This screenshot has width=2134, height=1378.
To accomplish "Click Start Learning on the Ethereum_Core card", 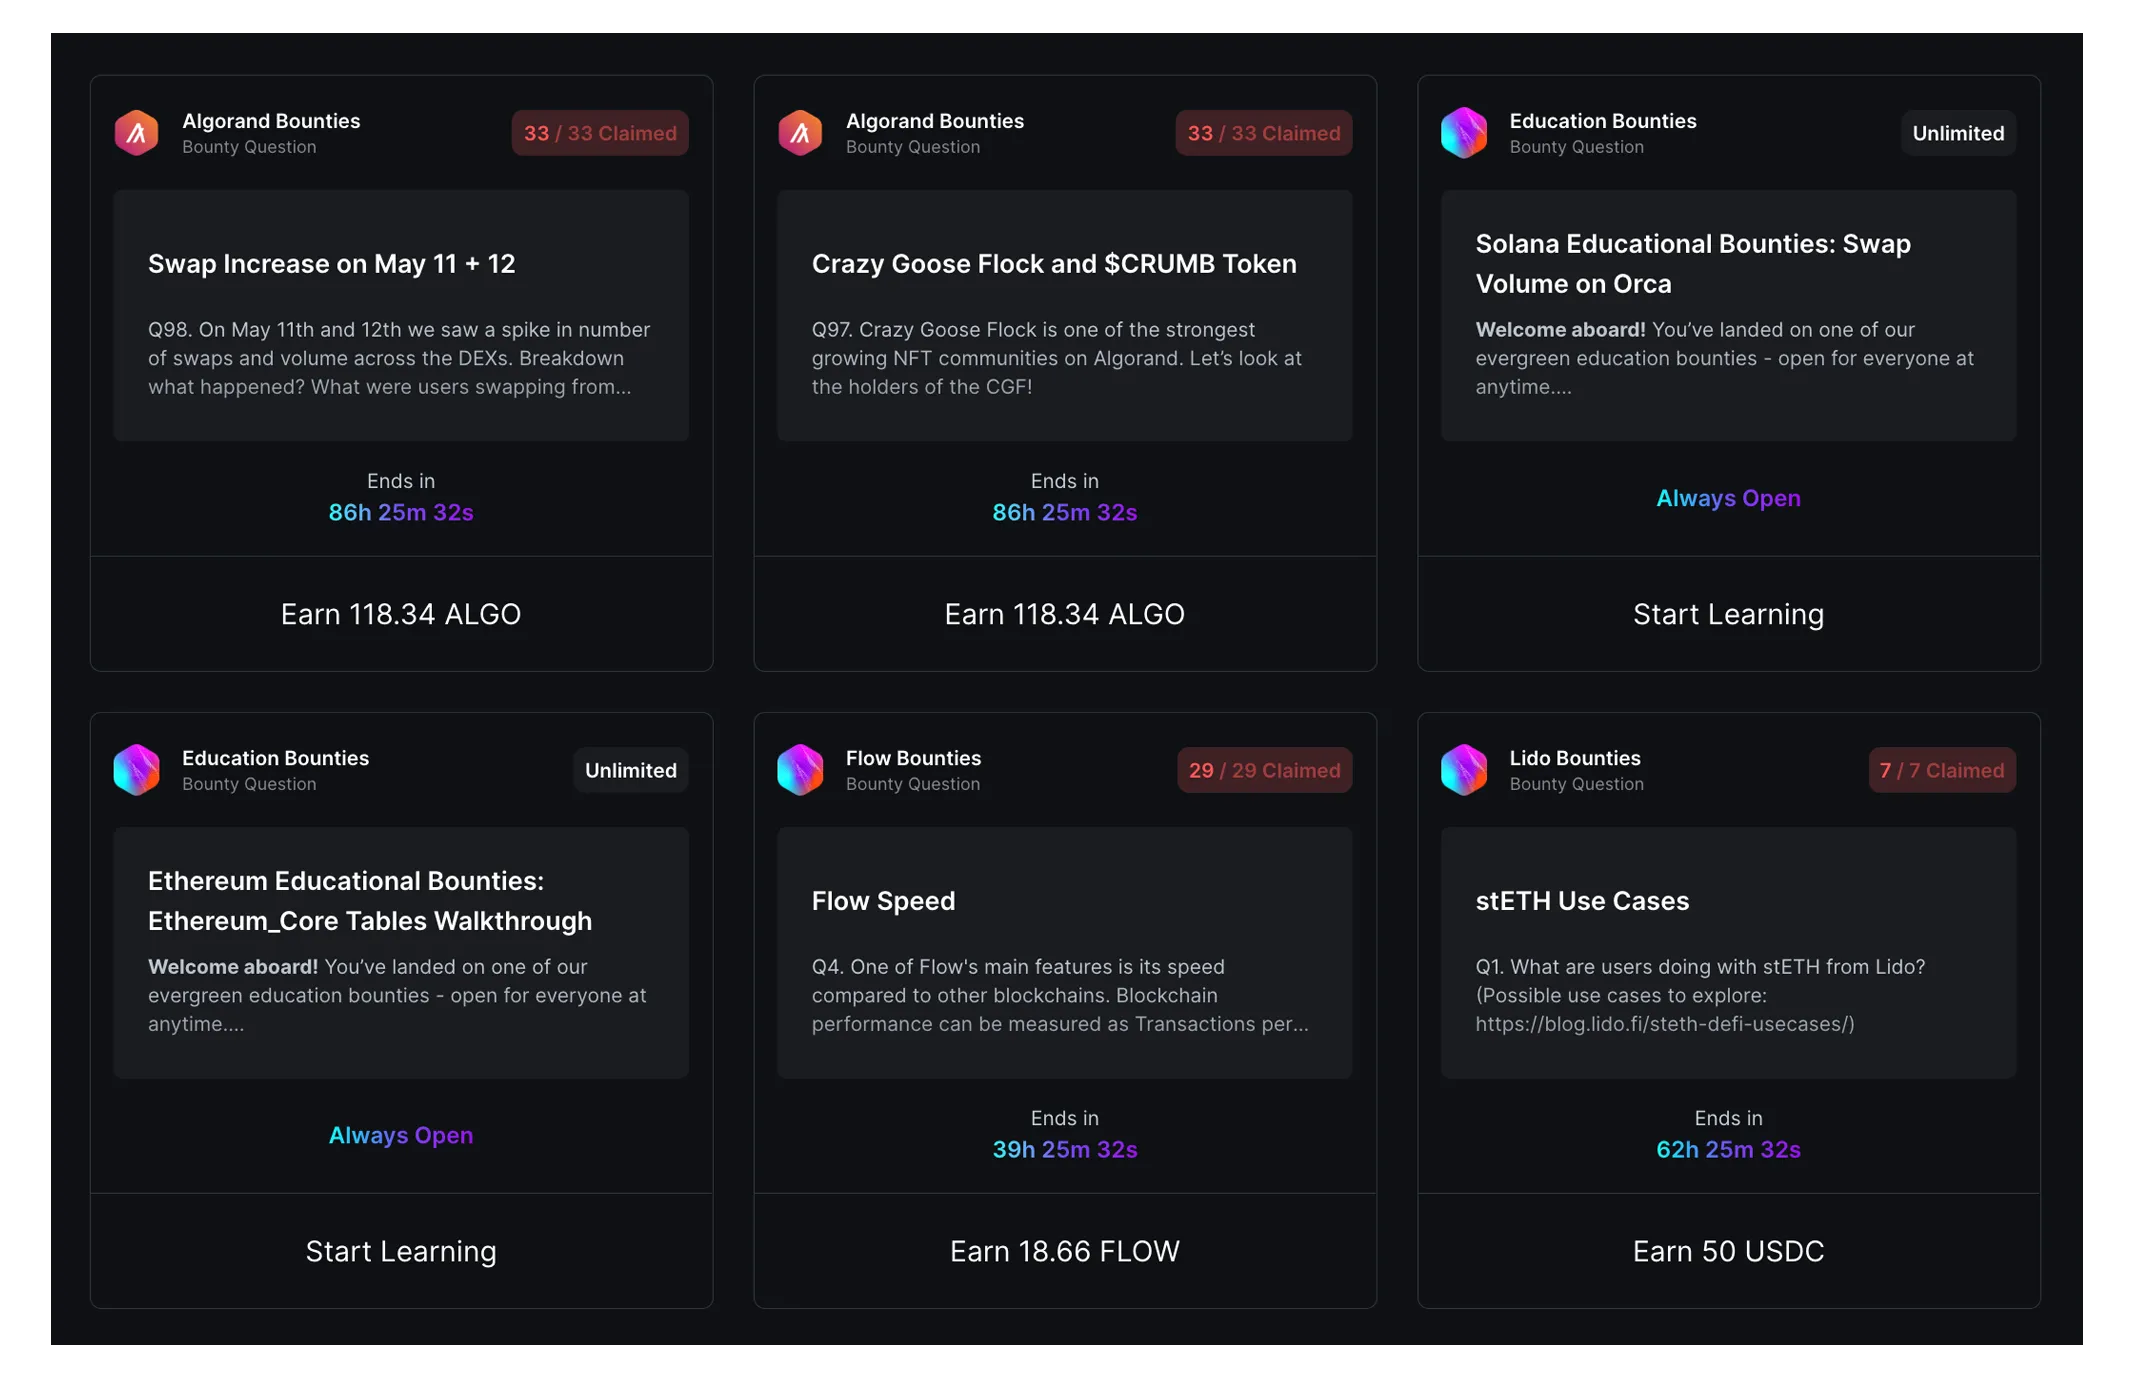I will click(x=401, y=1251).
